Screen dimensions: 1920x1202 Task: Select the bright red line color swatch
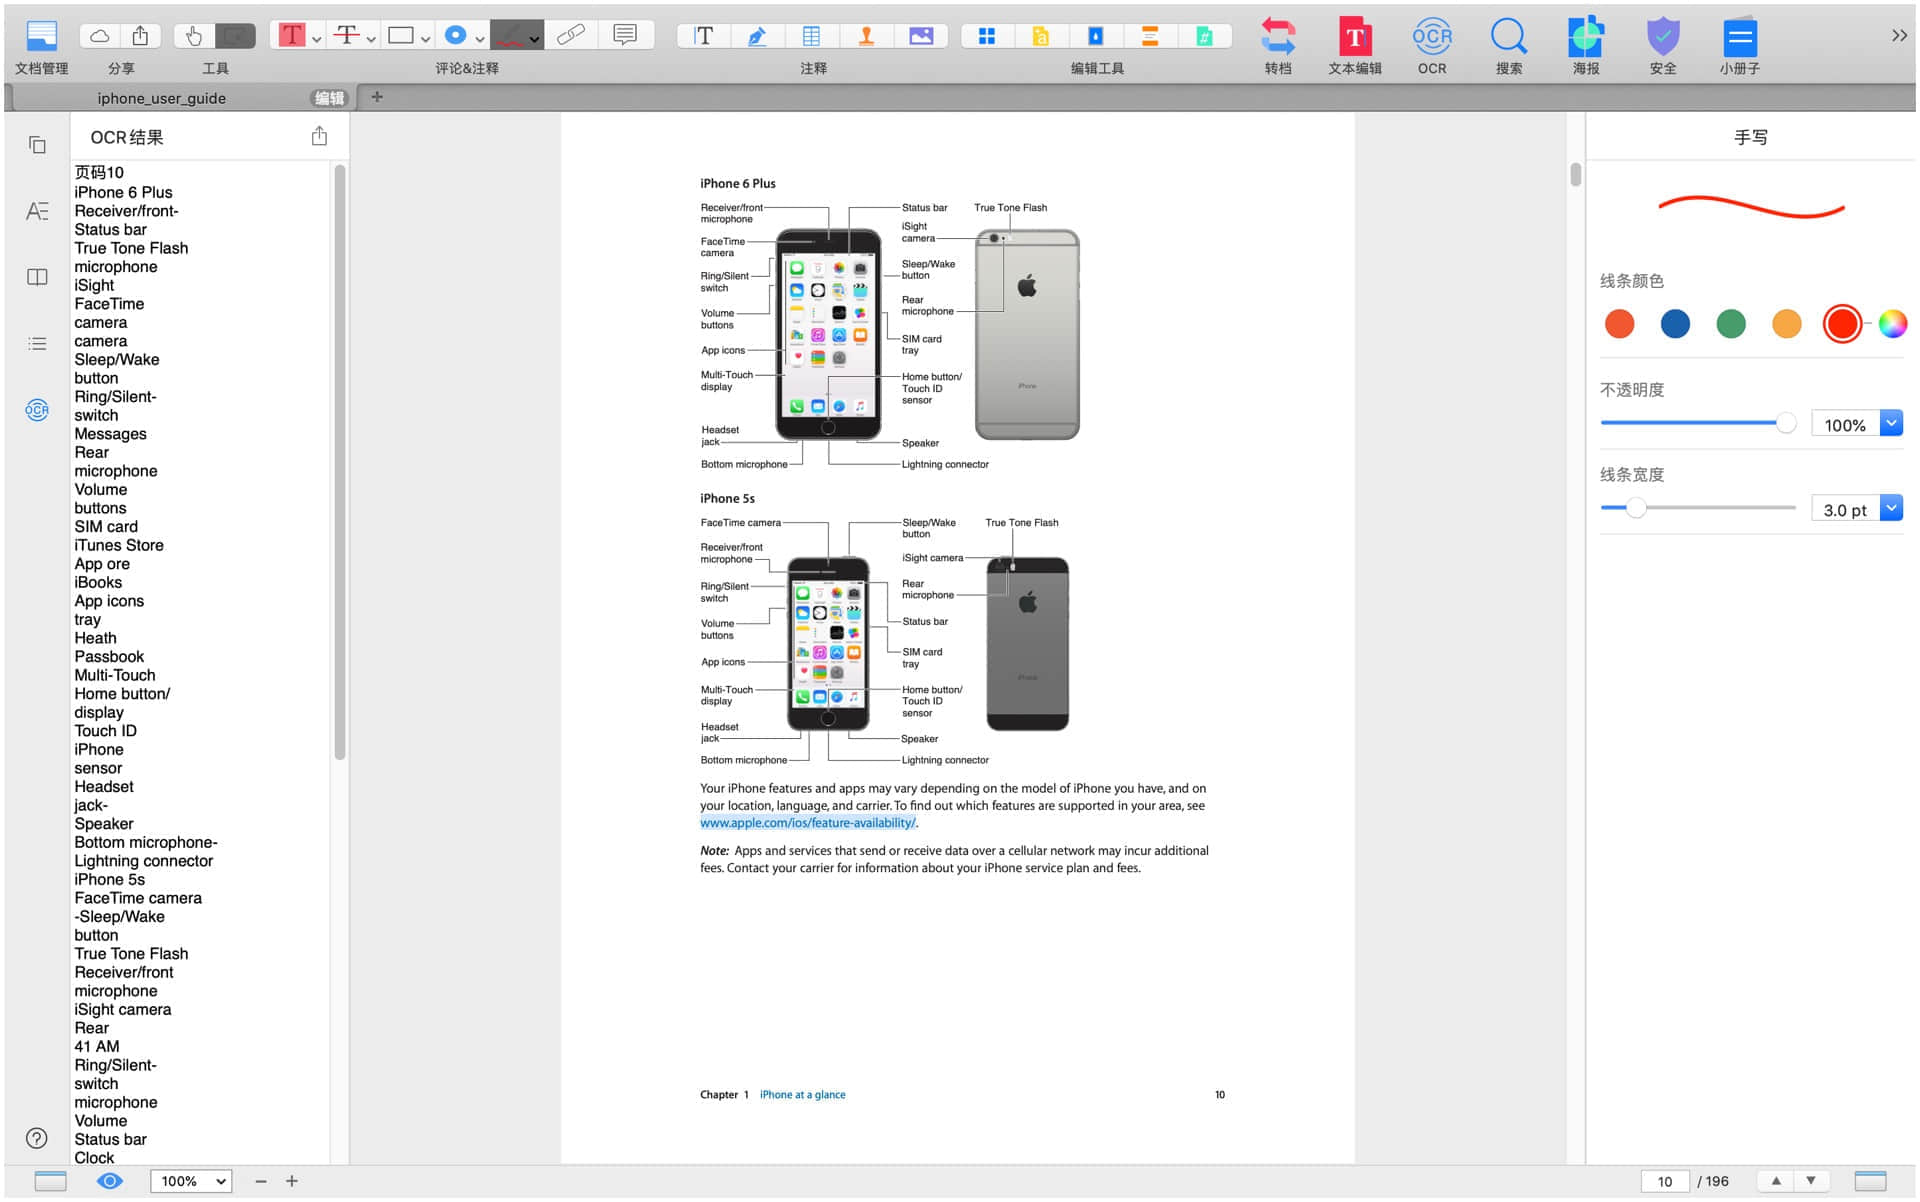coord(1842,324)
